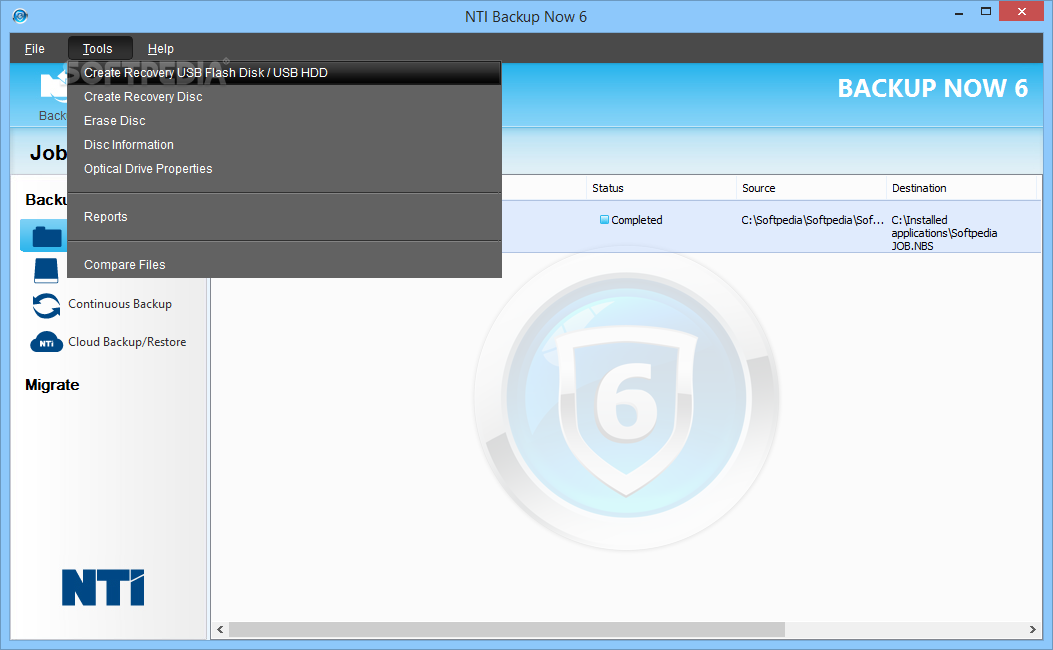Choose Create Recovery USB Flash Disk / USB HDD
The image size is (1053, 650).
(285, 73)
